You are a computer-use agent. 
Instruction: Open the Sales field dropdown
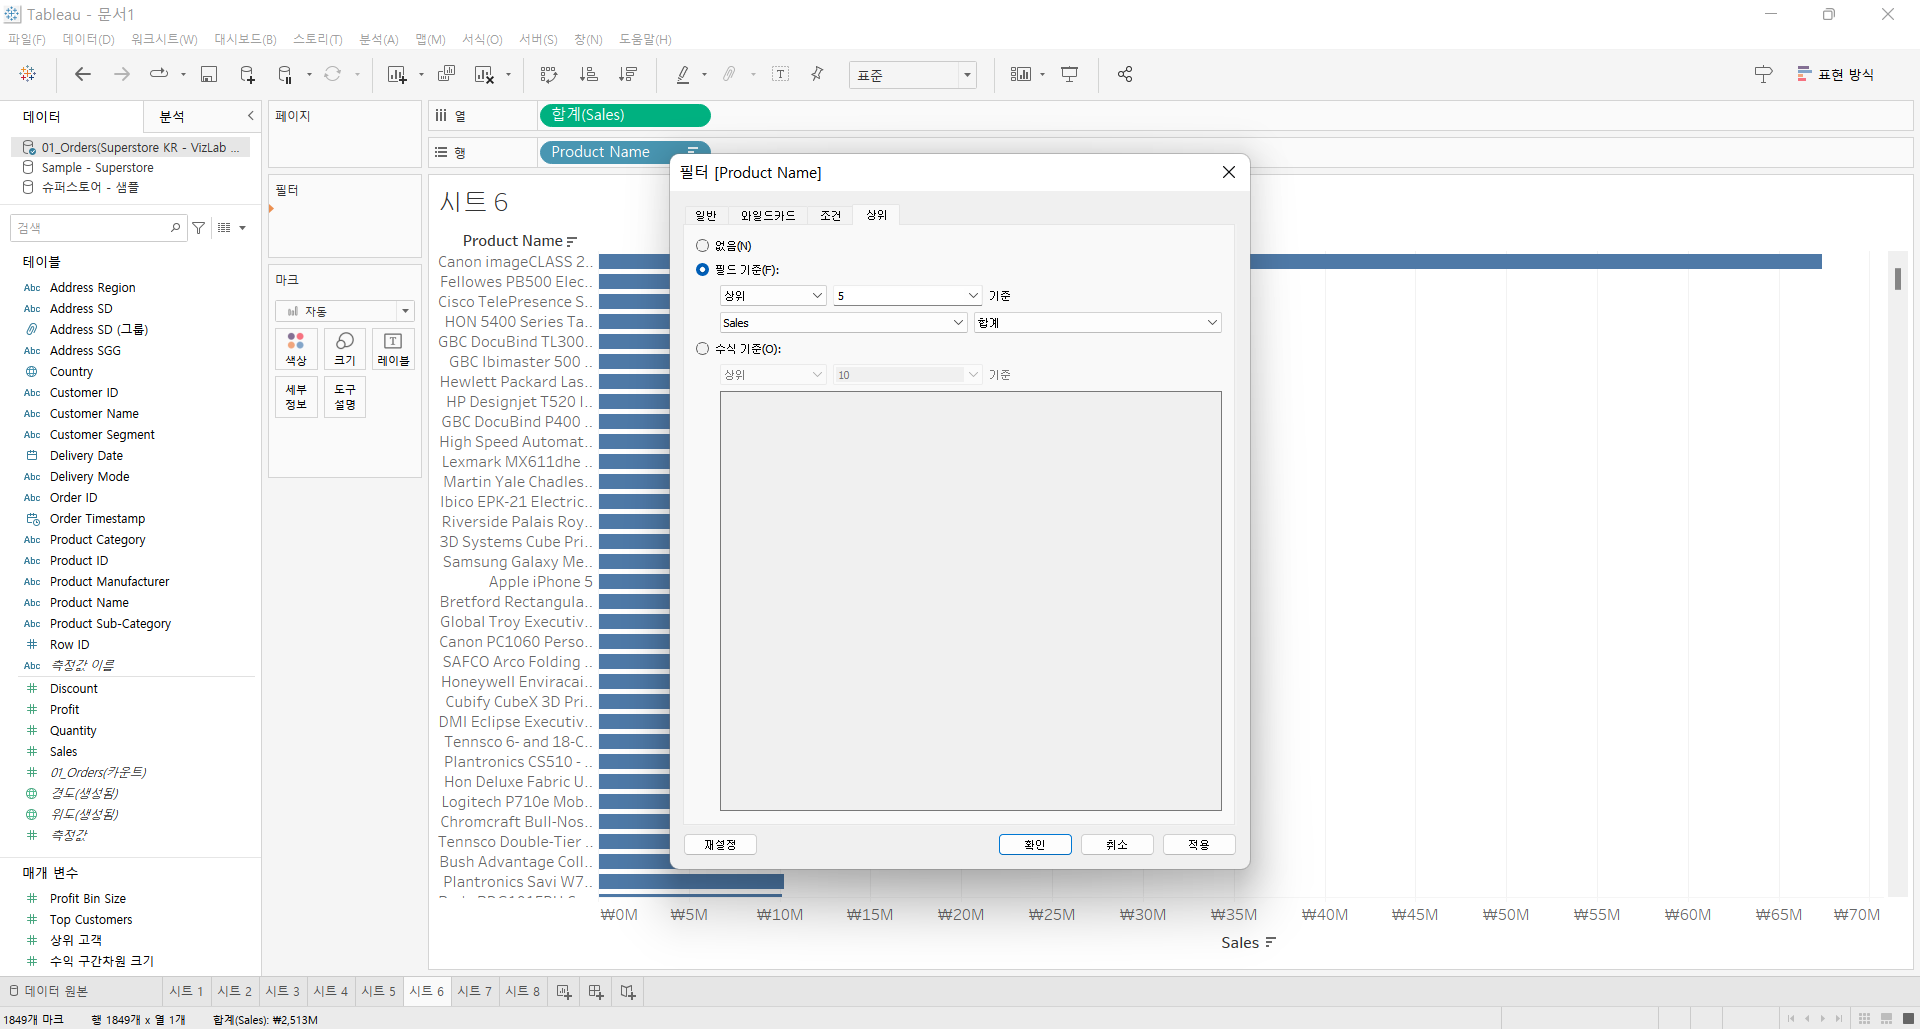[x=843, y=322]
